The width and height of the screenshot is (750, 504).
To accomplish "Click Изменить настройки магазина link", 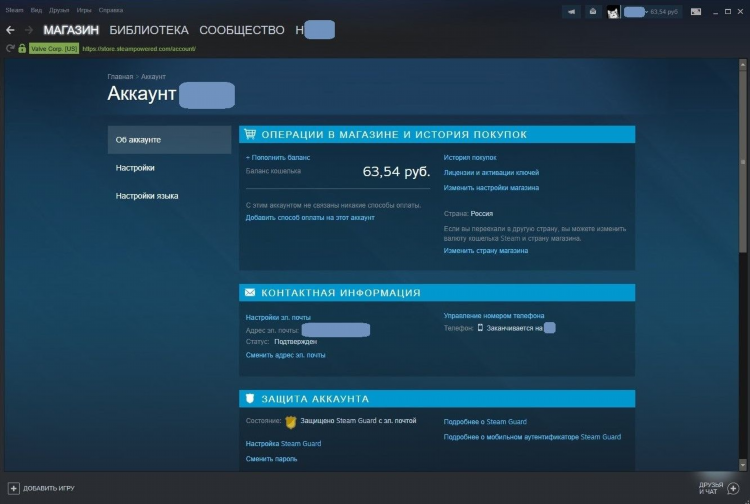I will pyautogui.click(x=491, y=188).
